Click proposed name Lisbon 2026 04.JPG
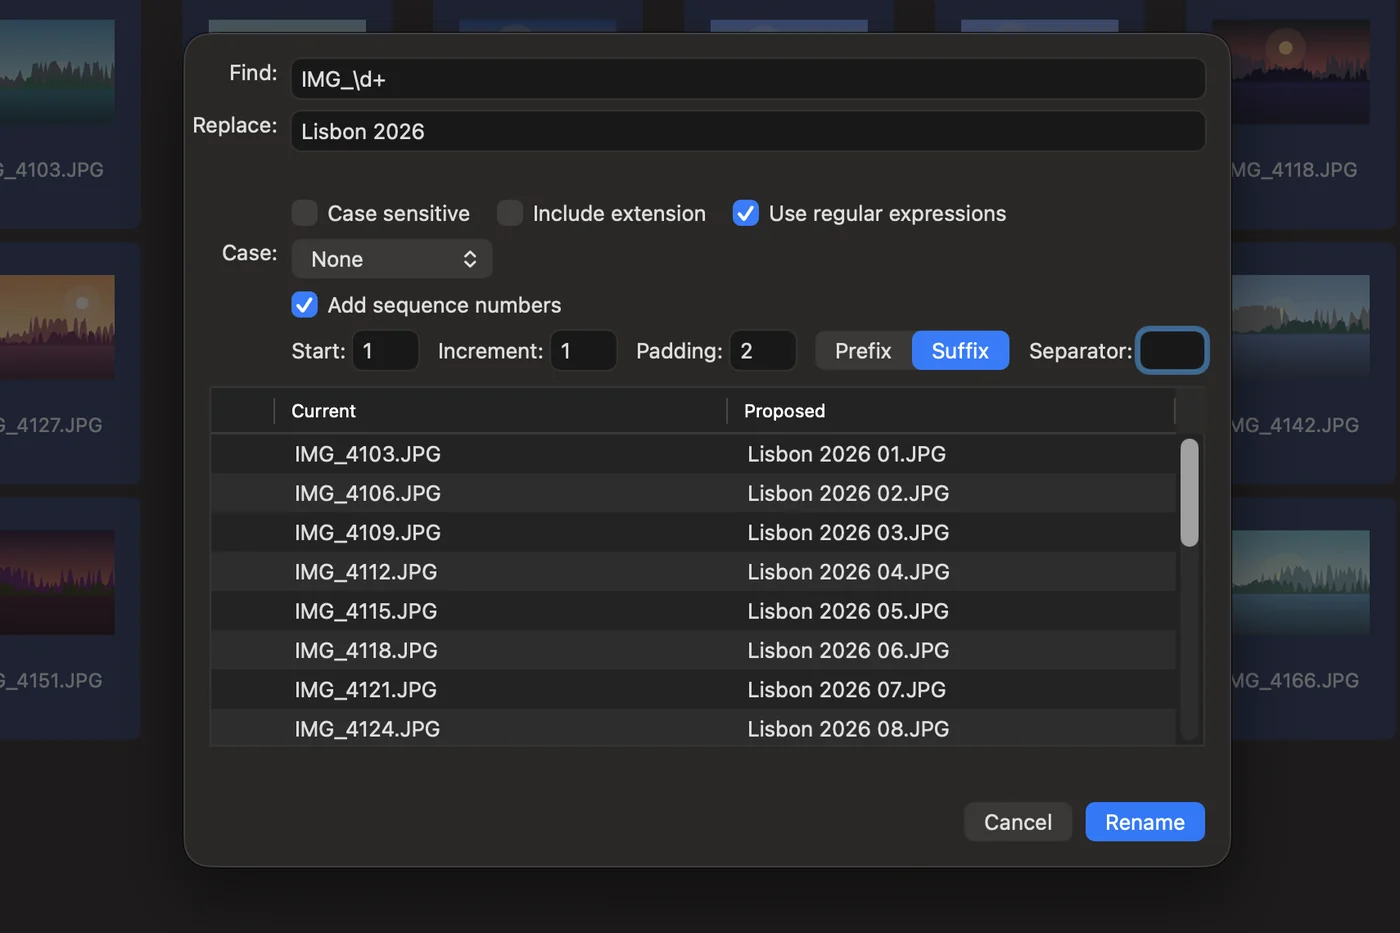The height and width of the screenshot is (933, 1400). tap(848, 572)
